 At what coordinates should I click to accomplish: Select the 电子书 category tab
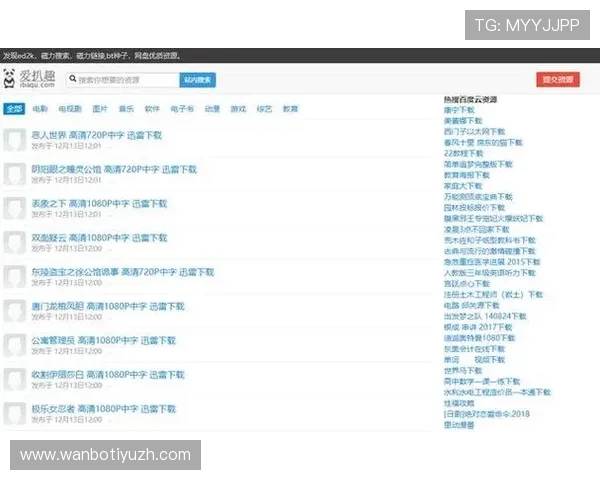pos(182,109)
